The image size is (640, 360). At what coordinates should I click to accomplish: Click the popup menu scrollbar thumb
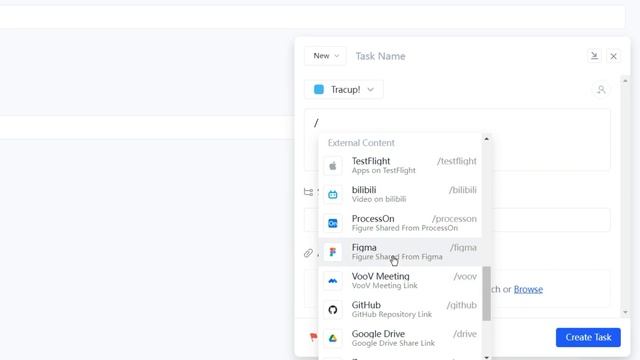point(487,293)
